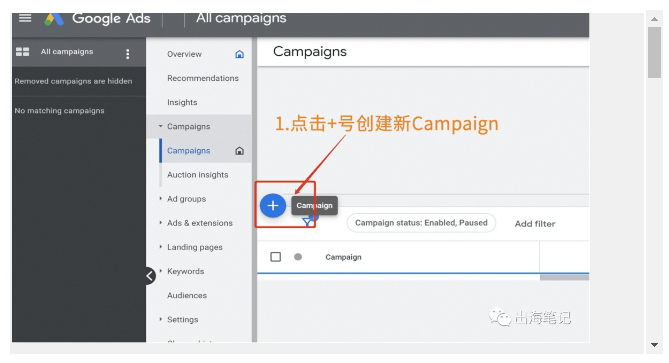The width and height of the screenshot is (669, 363).
Task: Expand the Landing pages section
Action: [x=160, y=247]
